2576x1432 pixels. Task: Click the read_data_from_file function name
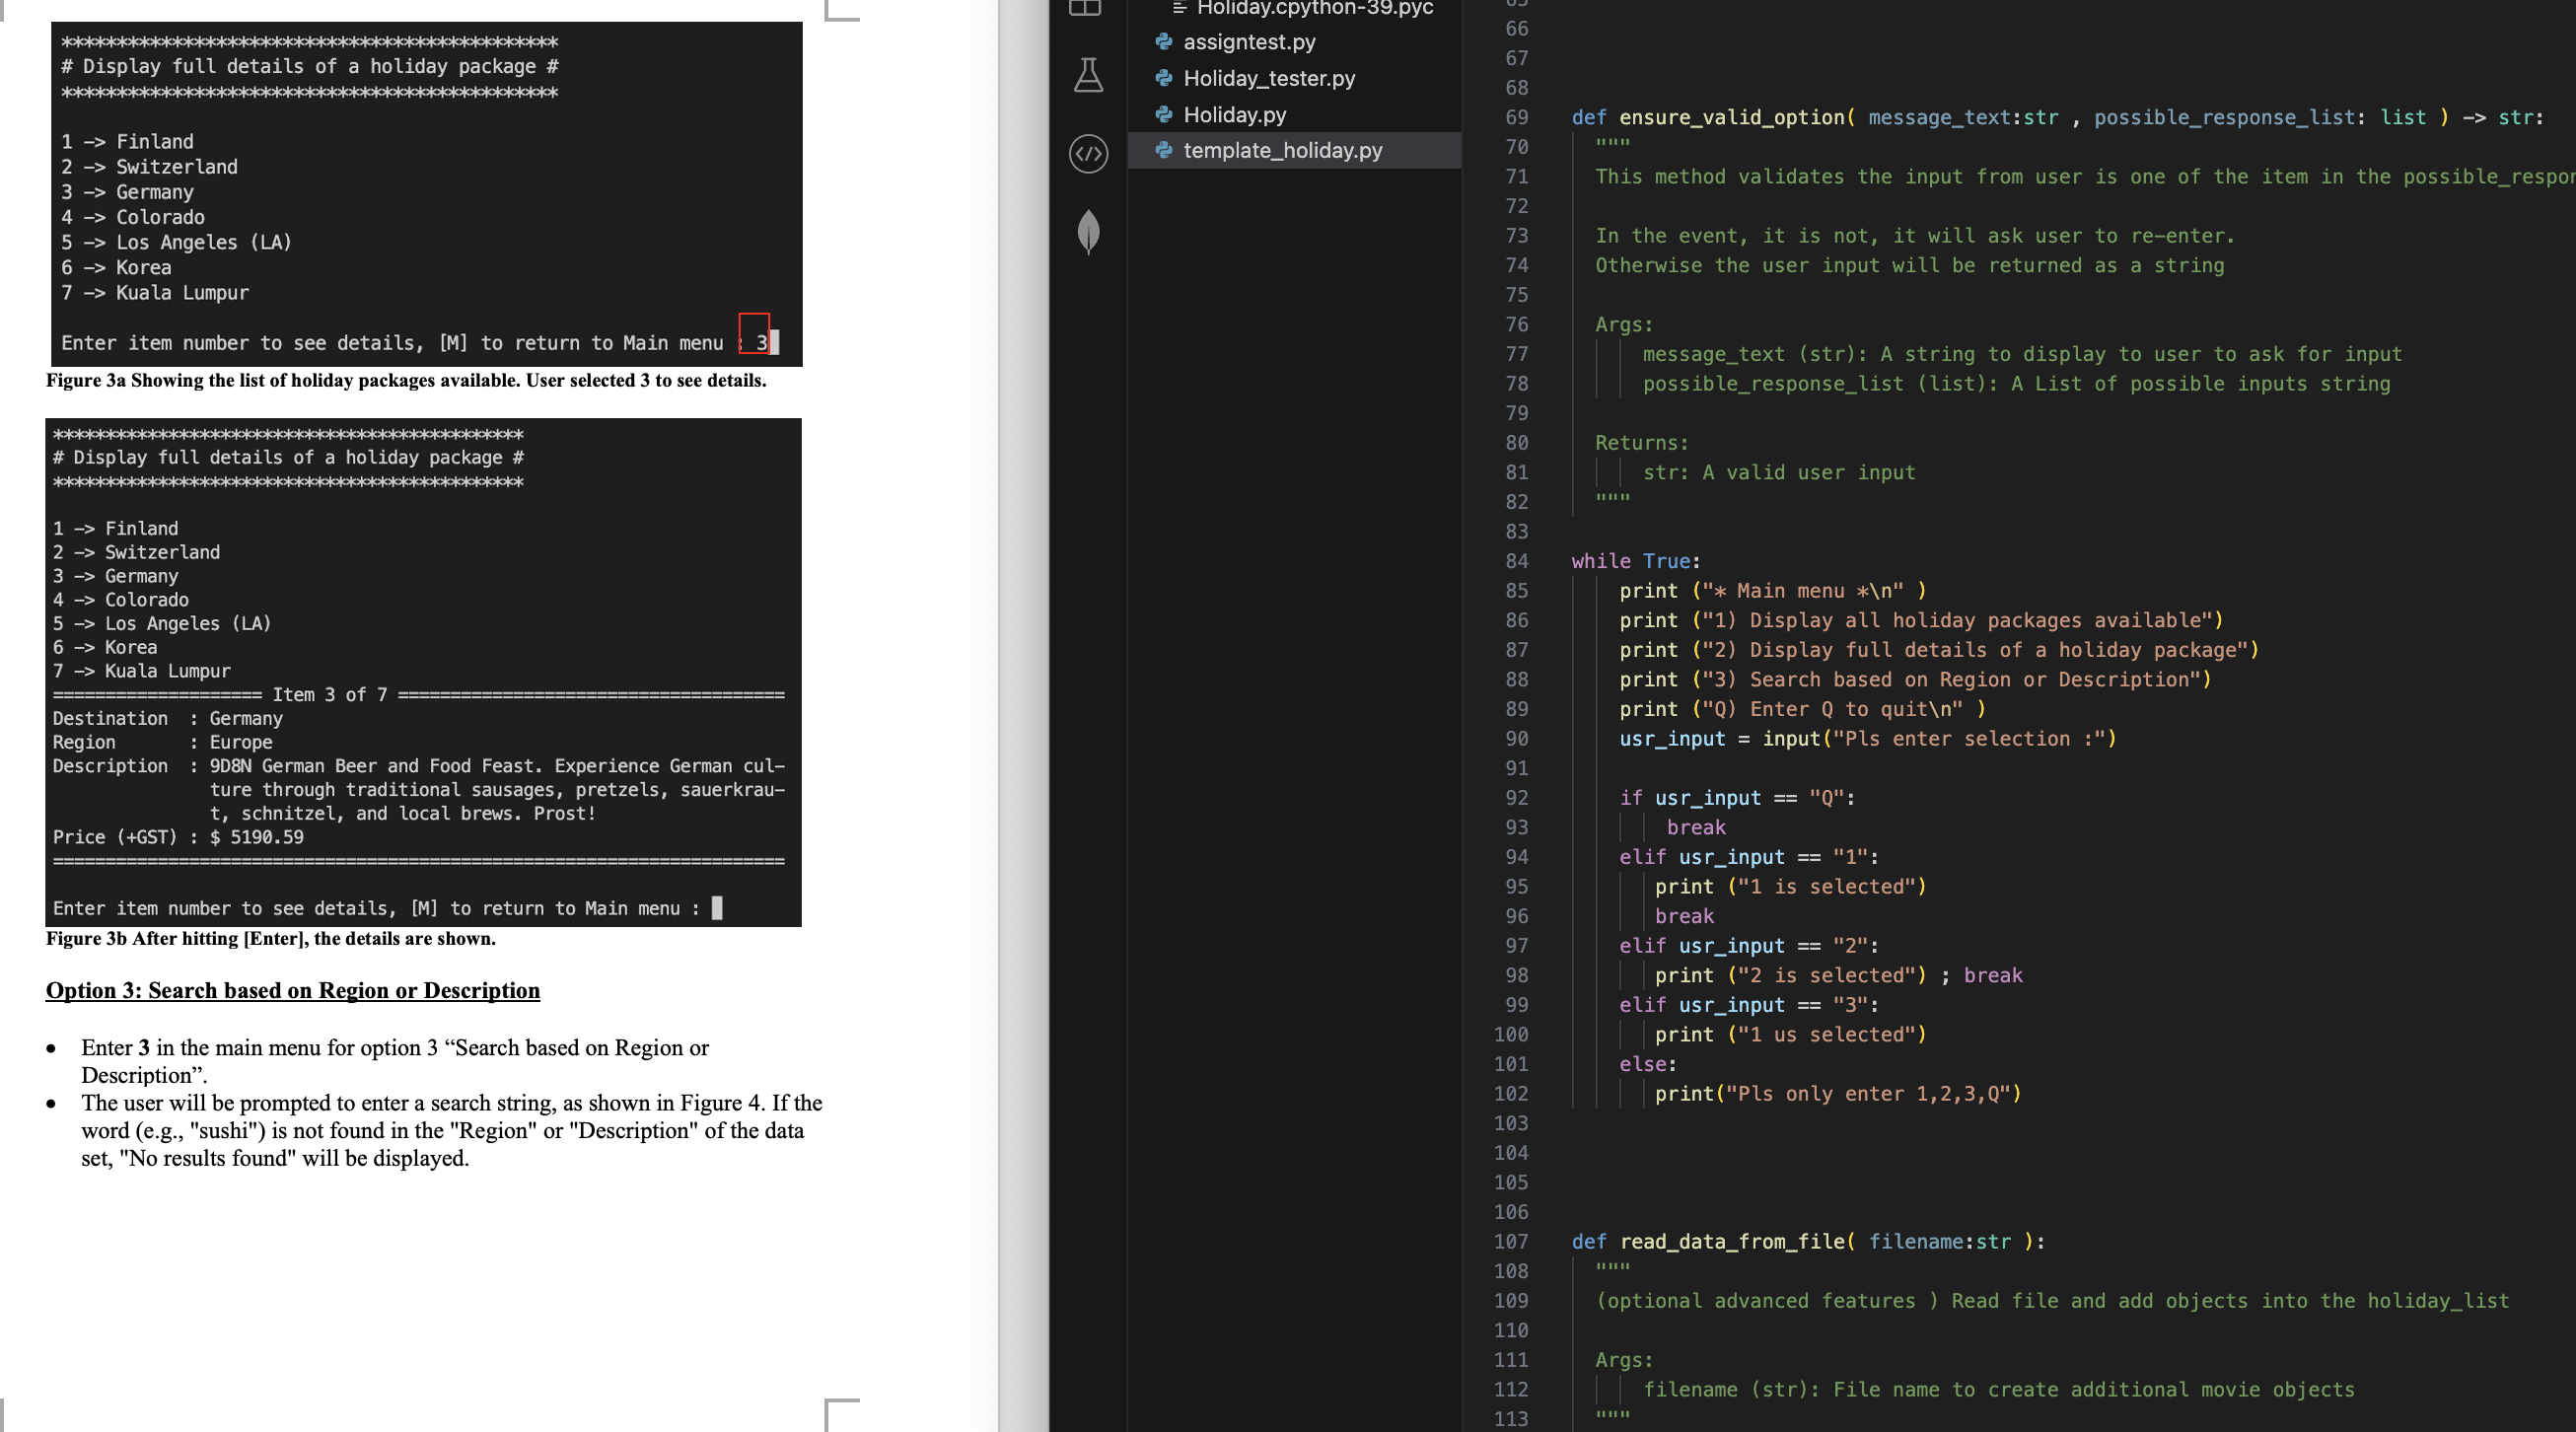coord(1732,1241)
